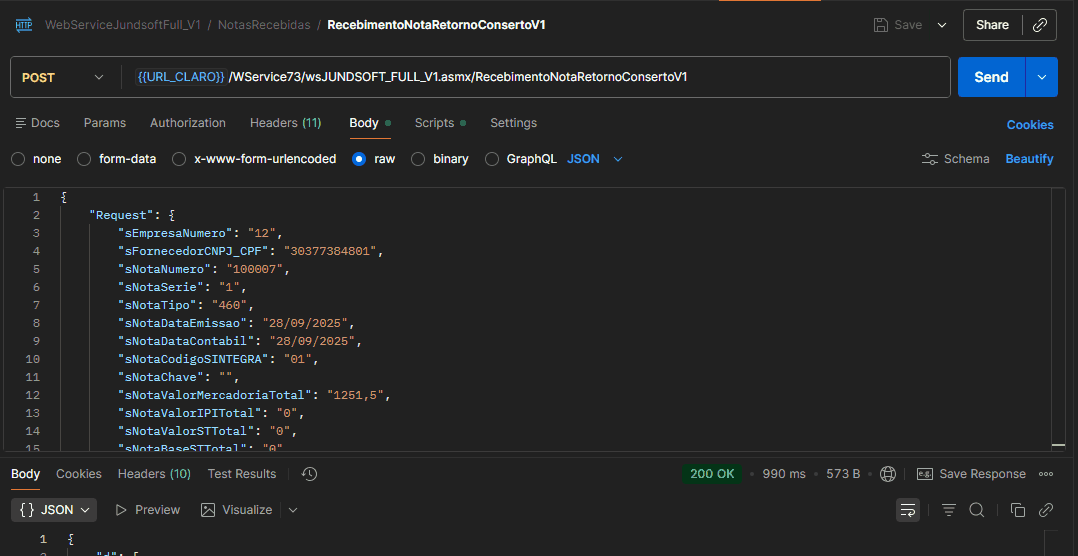This screenshot has height=556, width=1078.
Task: Search the response body with magnifier icon
Action: [977, 510]
